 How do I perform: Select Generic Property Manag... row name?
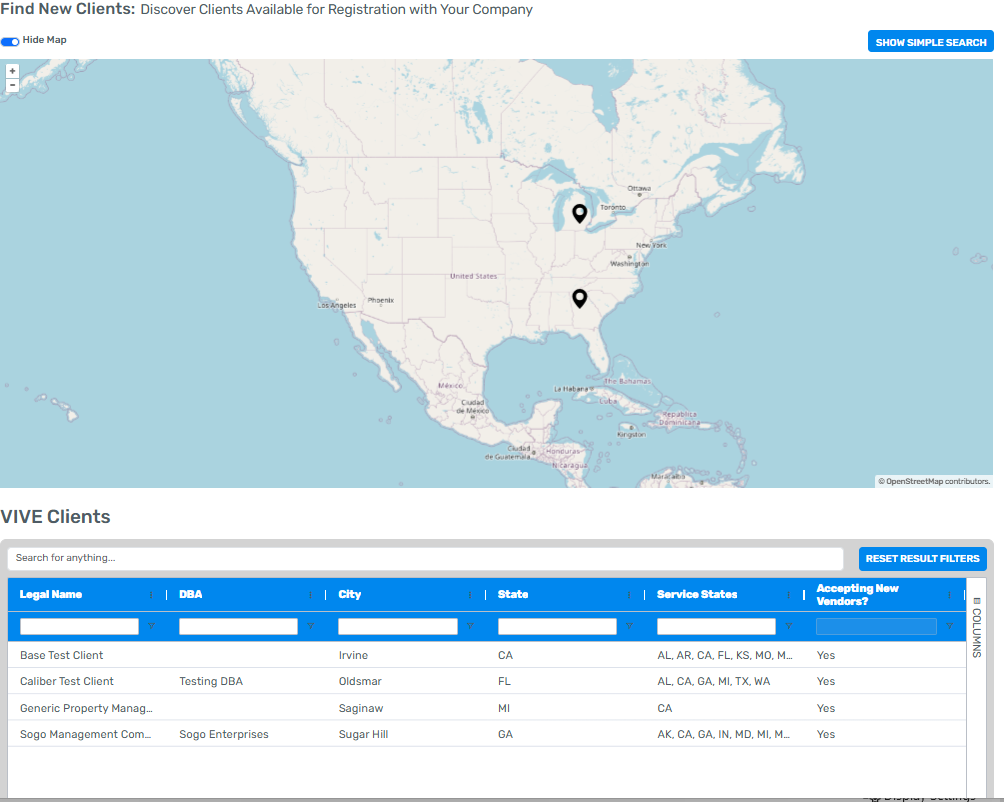86,709
